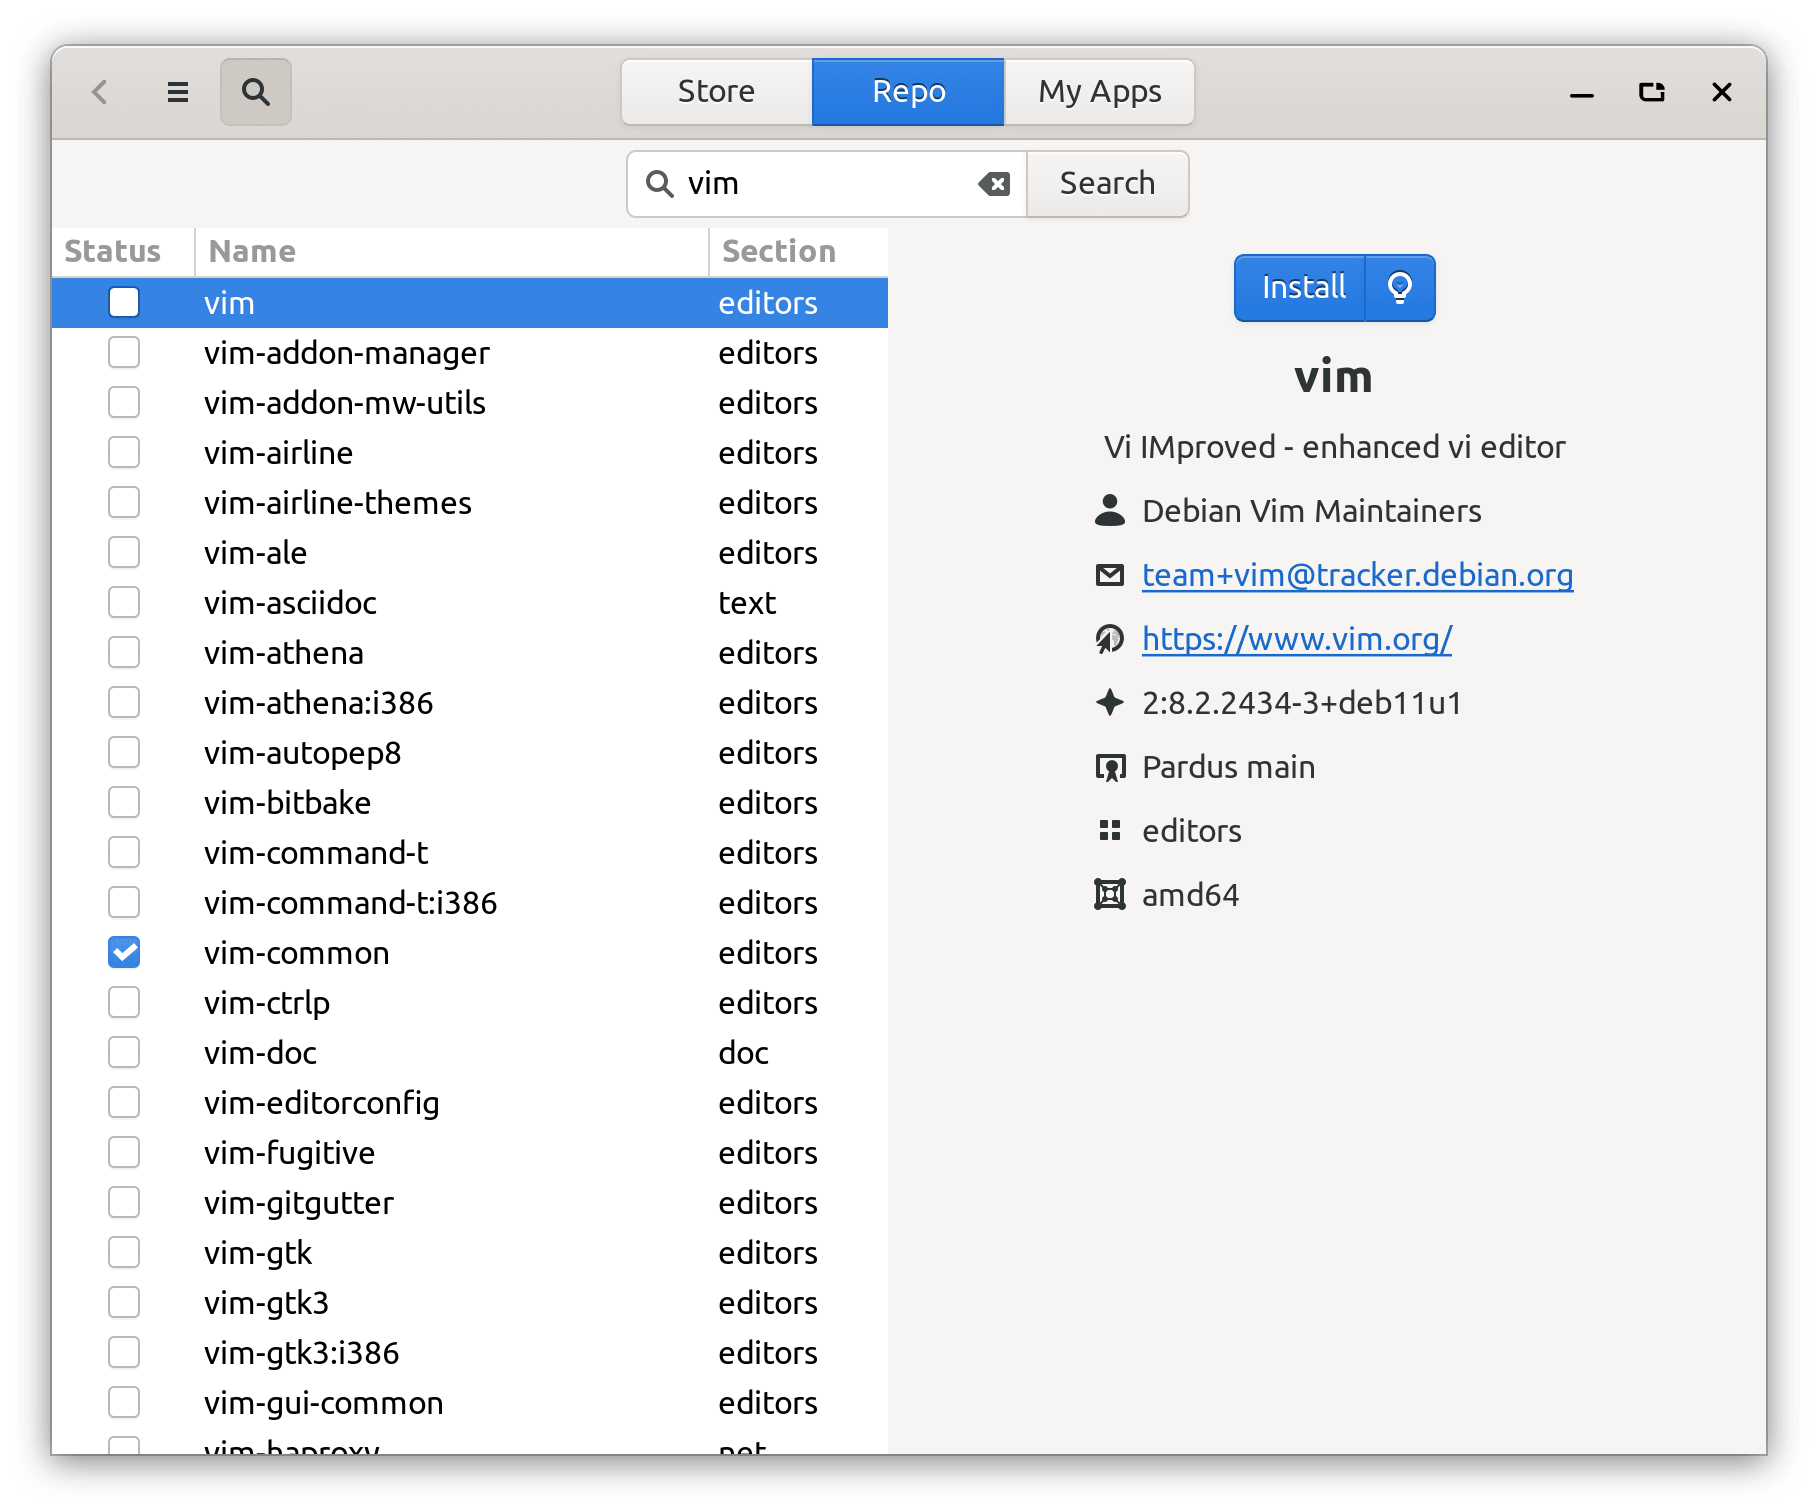The image size is (1818, 1512).
Task: Select the vim-asciidoc package name
Action: coord(290,602)
